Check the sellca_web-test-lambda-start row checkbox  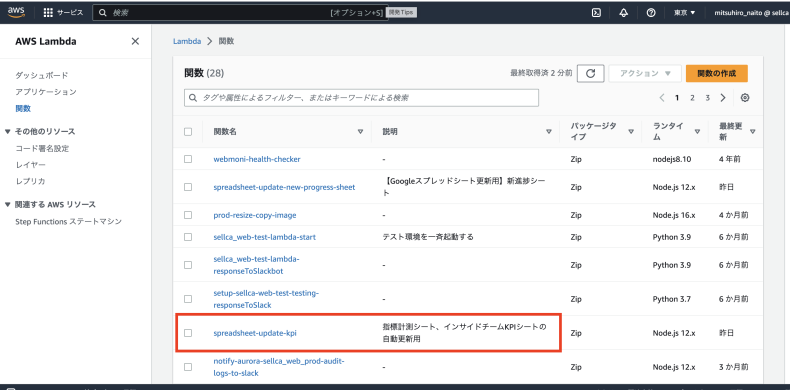pyautogui.click(x=188, y=236)
